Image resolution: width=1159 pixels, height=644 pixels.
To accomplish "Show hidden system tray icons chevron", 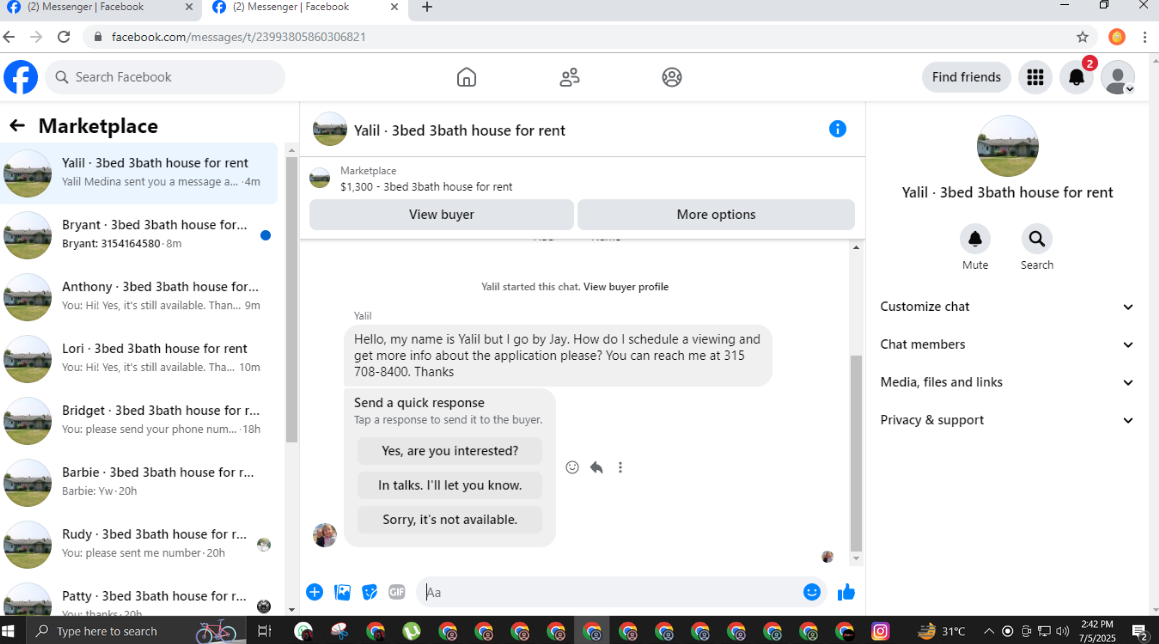I will click(988, 631).
